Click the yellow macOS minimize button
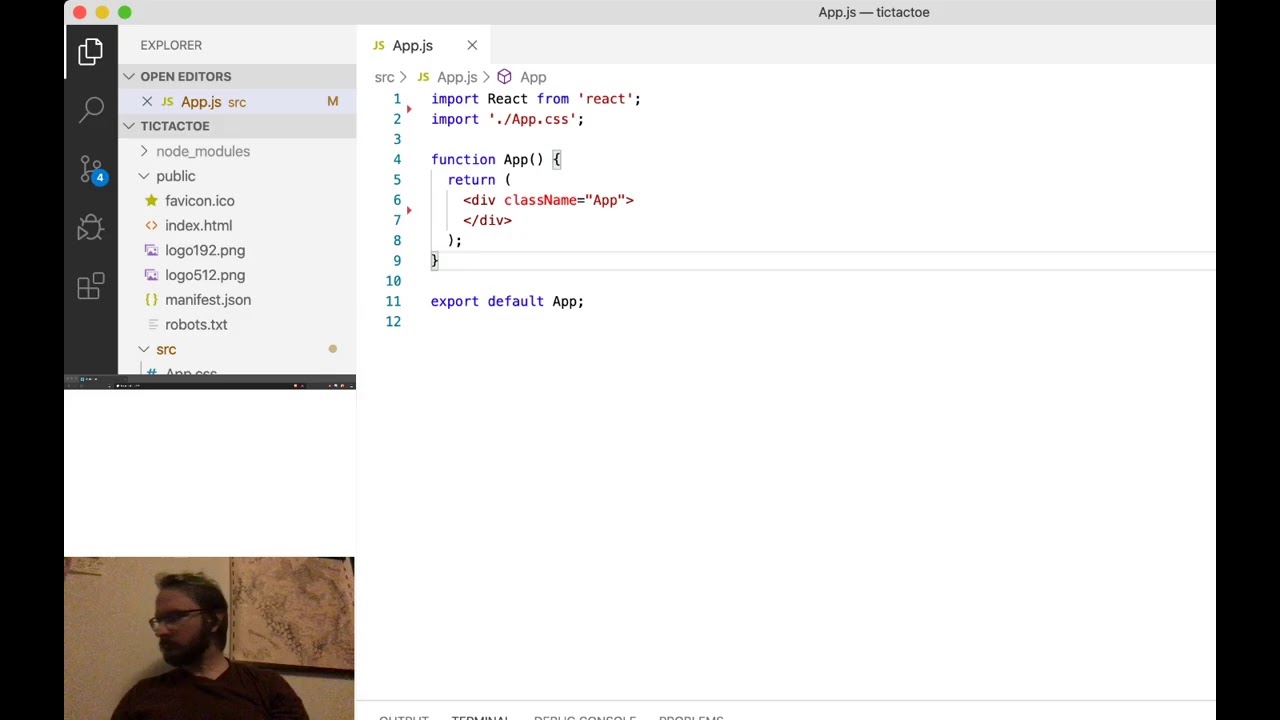 pyautogui.click(x=102, y=12)
